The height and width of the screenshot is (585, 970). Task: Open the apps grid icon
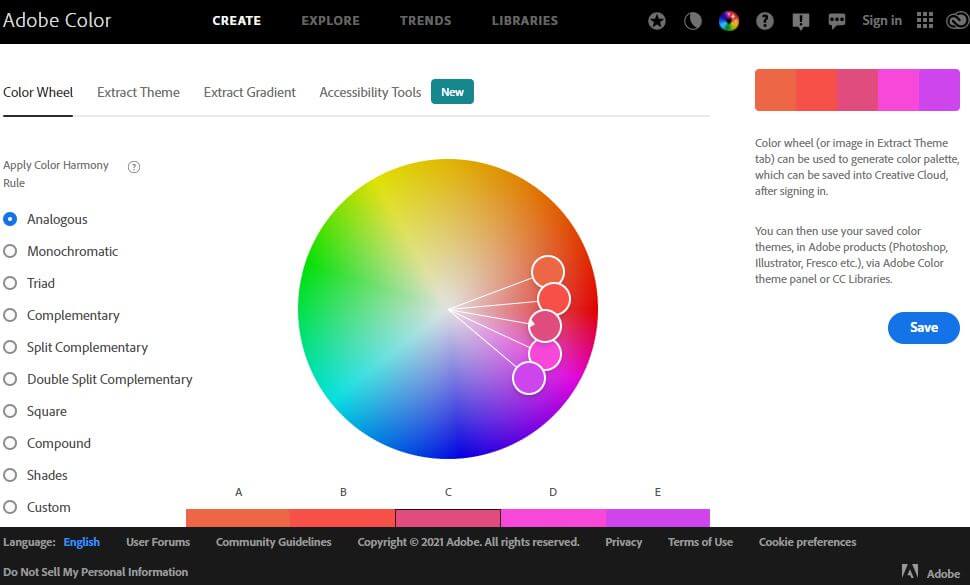coord(925,20)
